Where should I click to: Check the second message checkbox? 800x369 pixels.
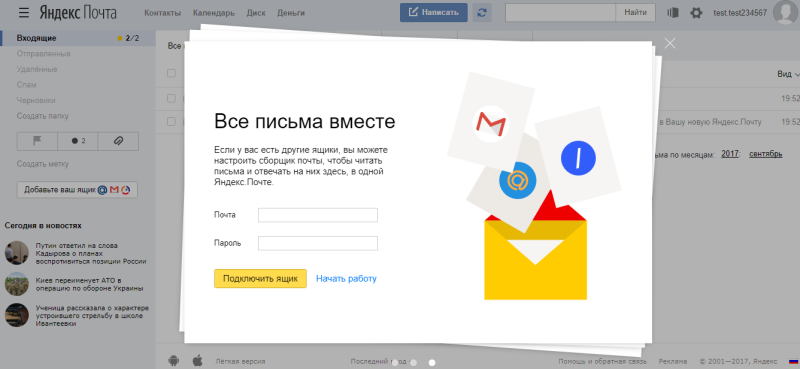171,121
